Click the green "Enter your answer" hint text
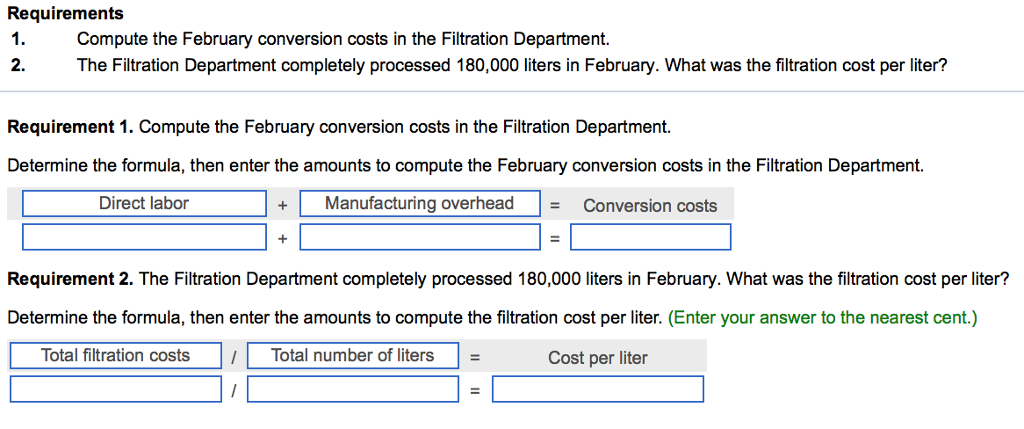This screenshot has width=1024, height=429. [x=822, y=318]
